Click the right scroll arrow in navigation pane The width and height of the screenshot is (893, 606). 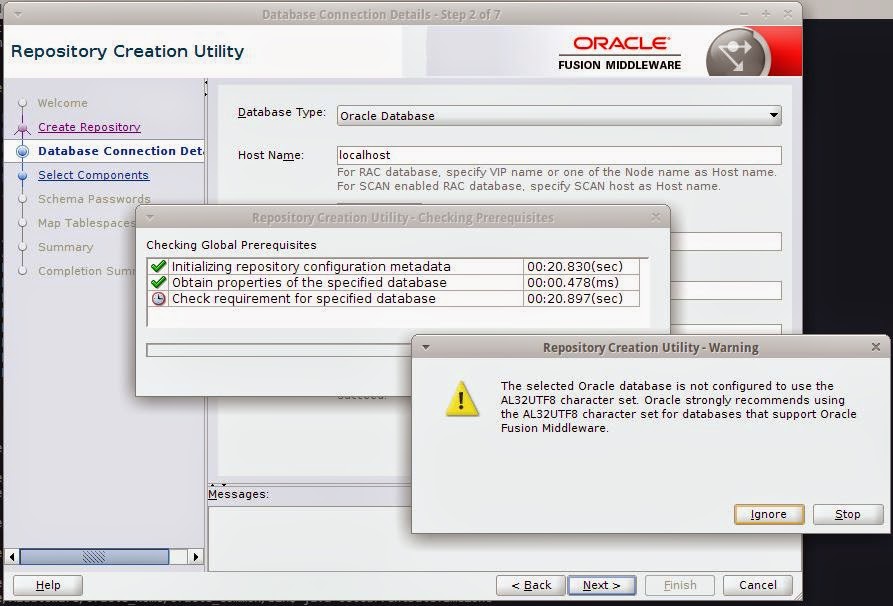195,556
